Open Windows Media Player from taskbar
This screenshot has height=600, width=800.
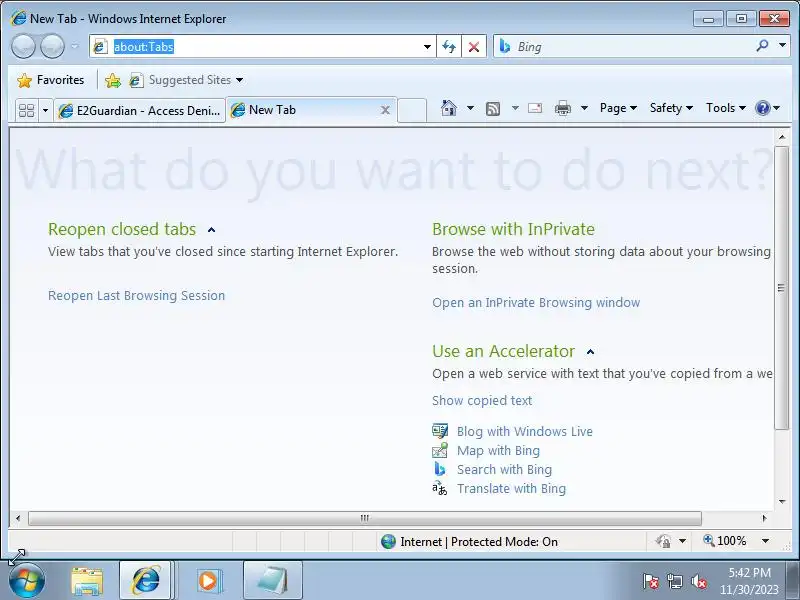pos(209,581)
